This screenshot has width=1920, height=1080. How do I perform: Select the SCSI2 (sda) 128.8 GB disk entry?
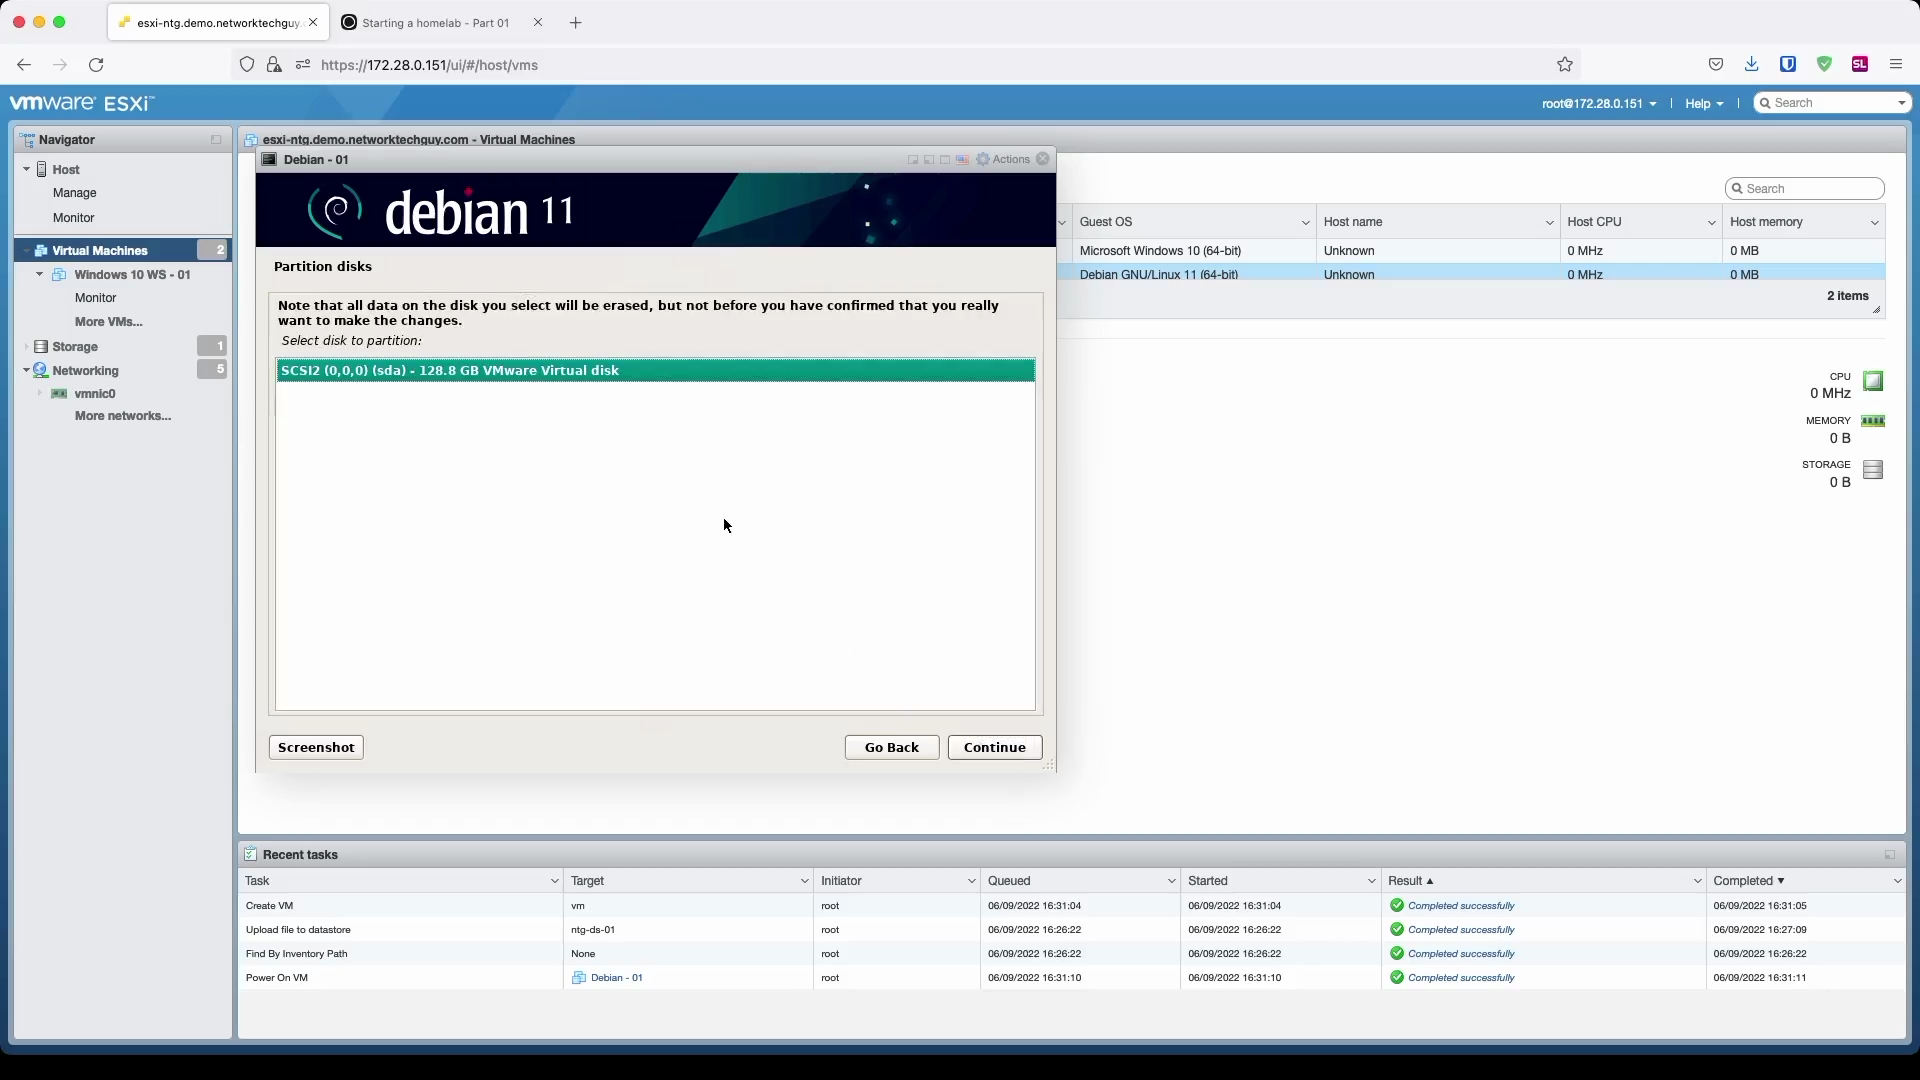click(x=656, y=371)
